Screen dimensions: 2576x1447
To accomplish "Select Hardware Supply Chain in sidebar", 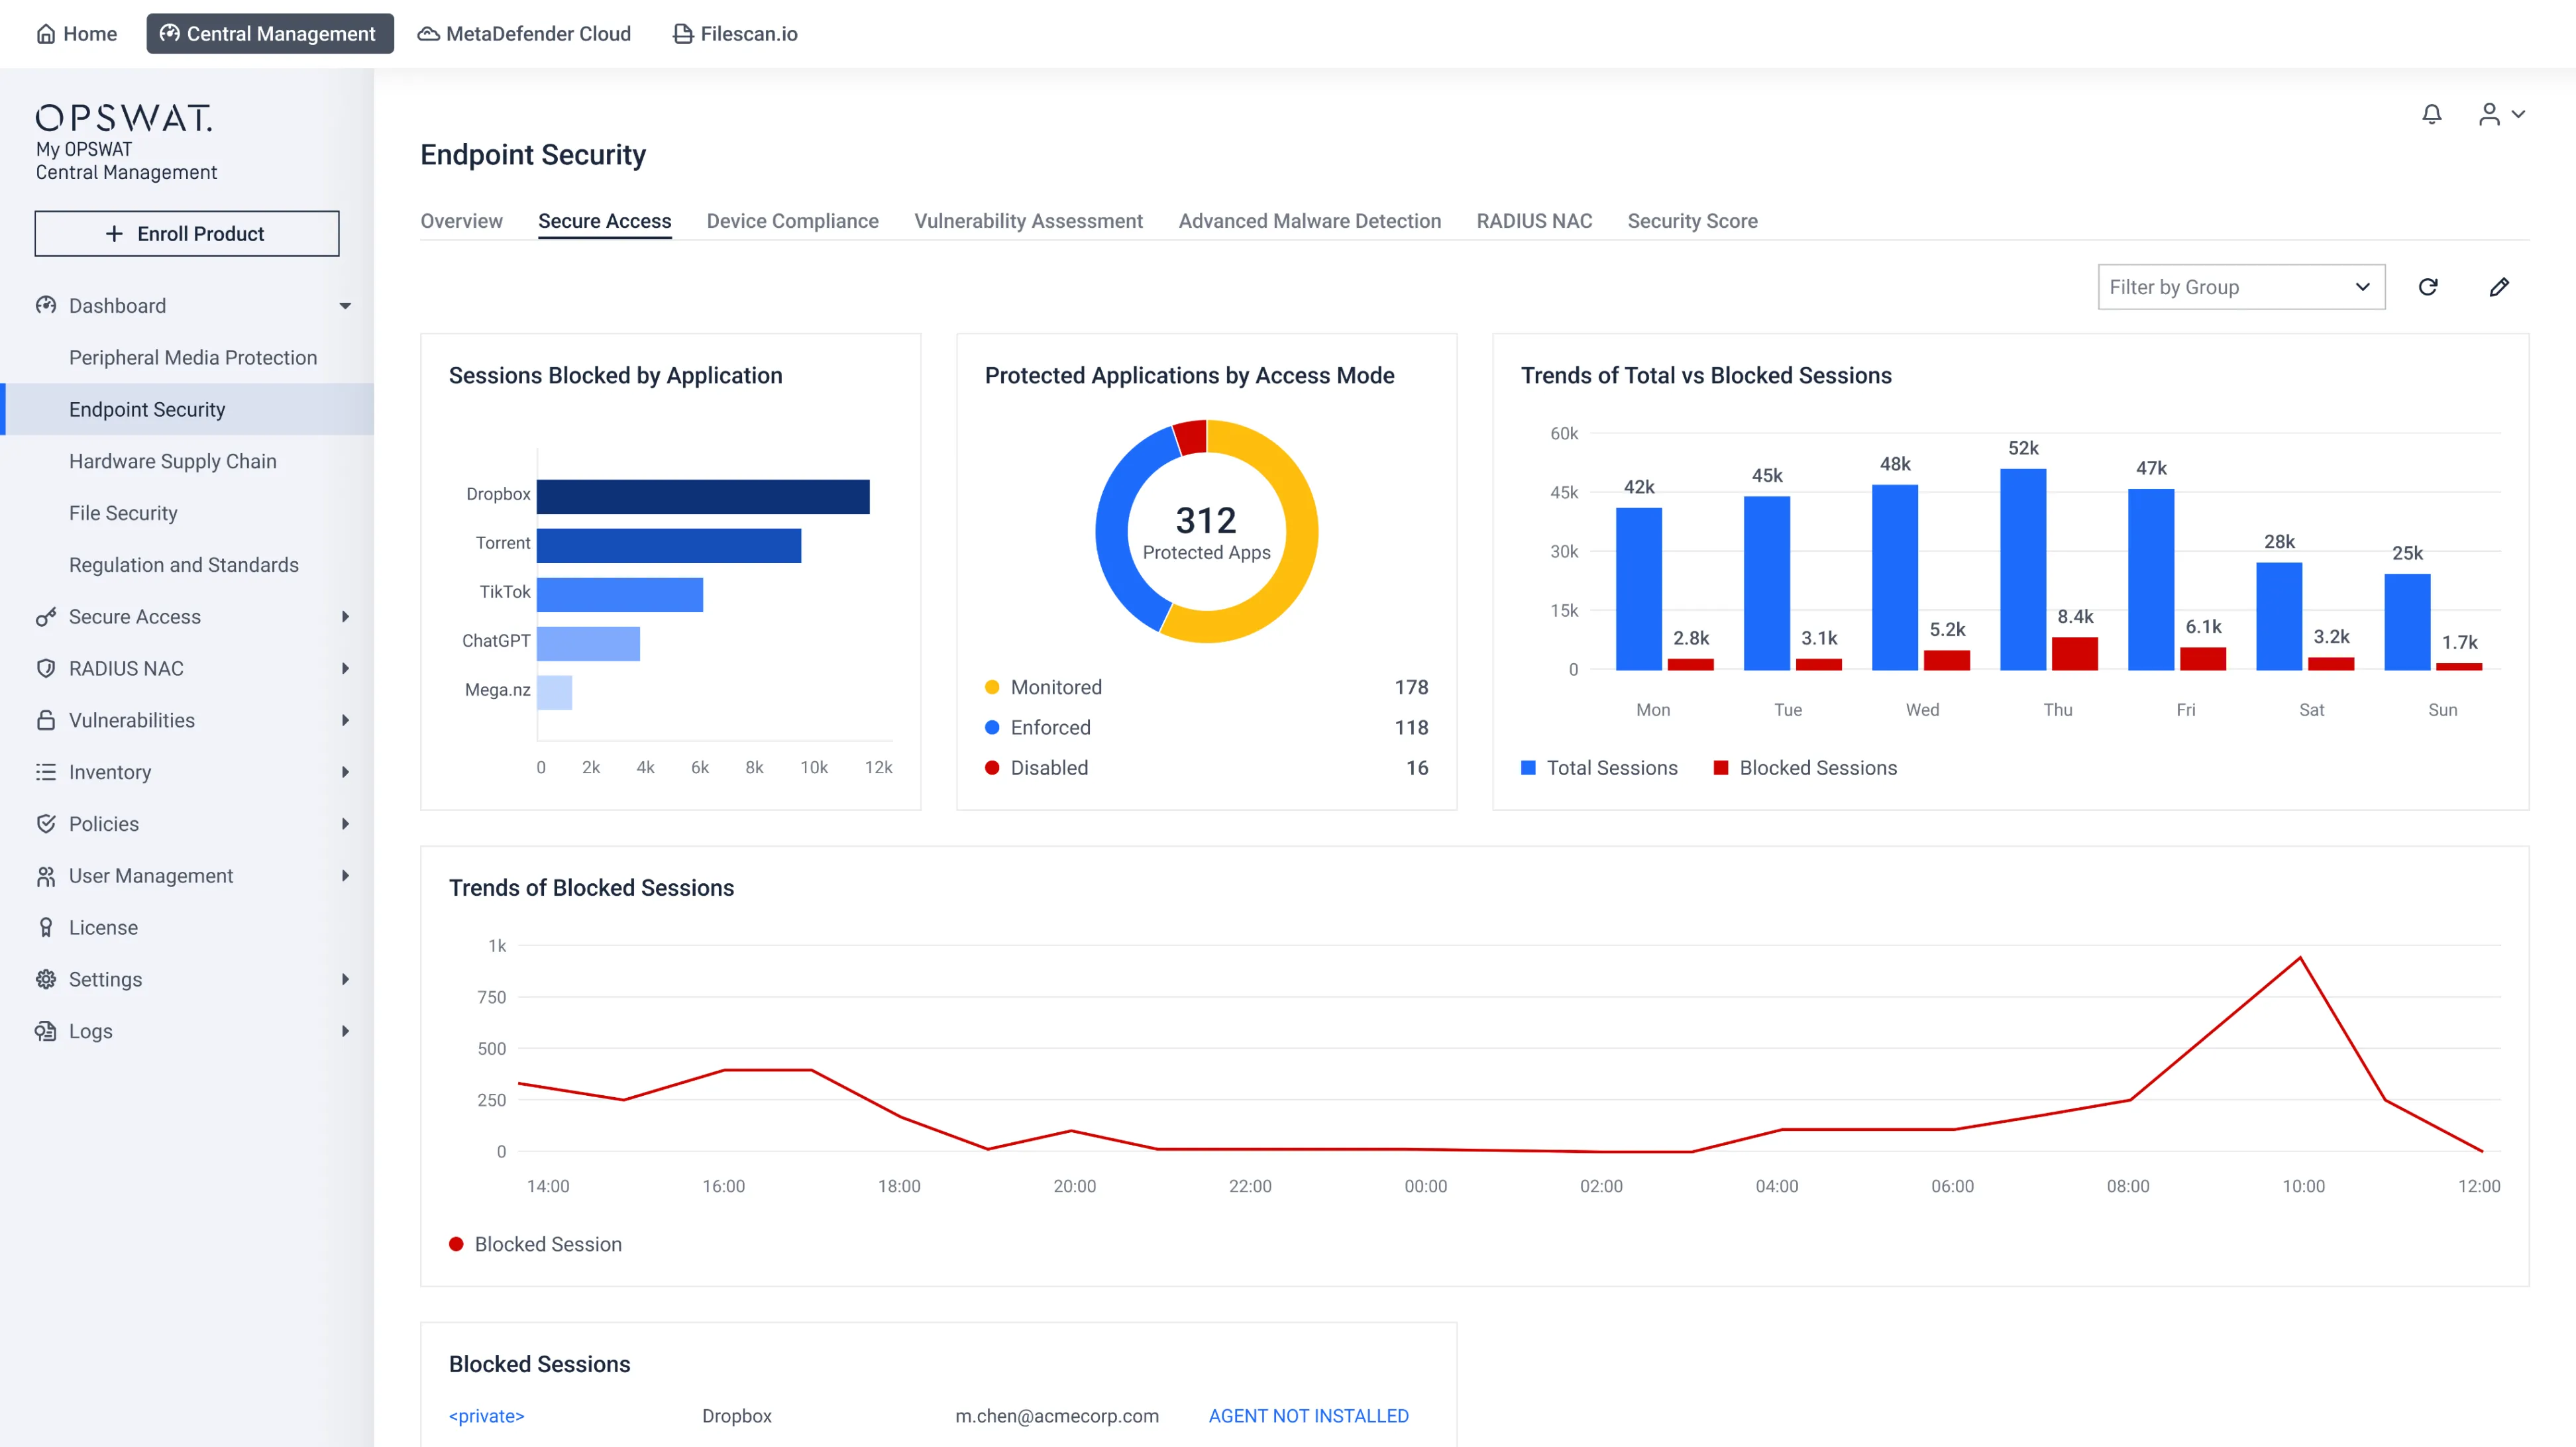I will pos(172,461).
